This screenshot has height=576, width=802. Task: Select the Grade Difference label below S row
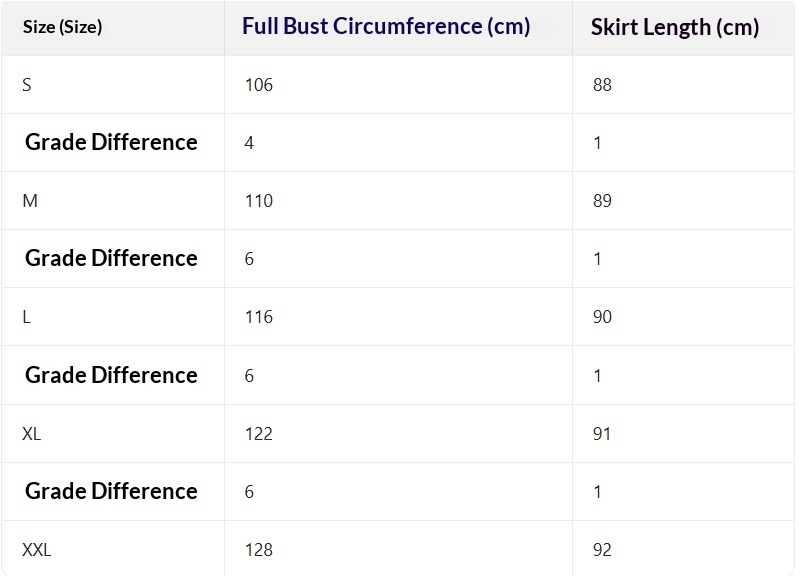point(111,142)
